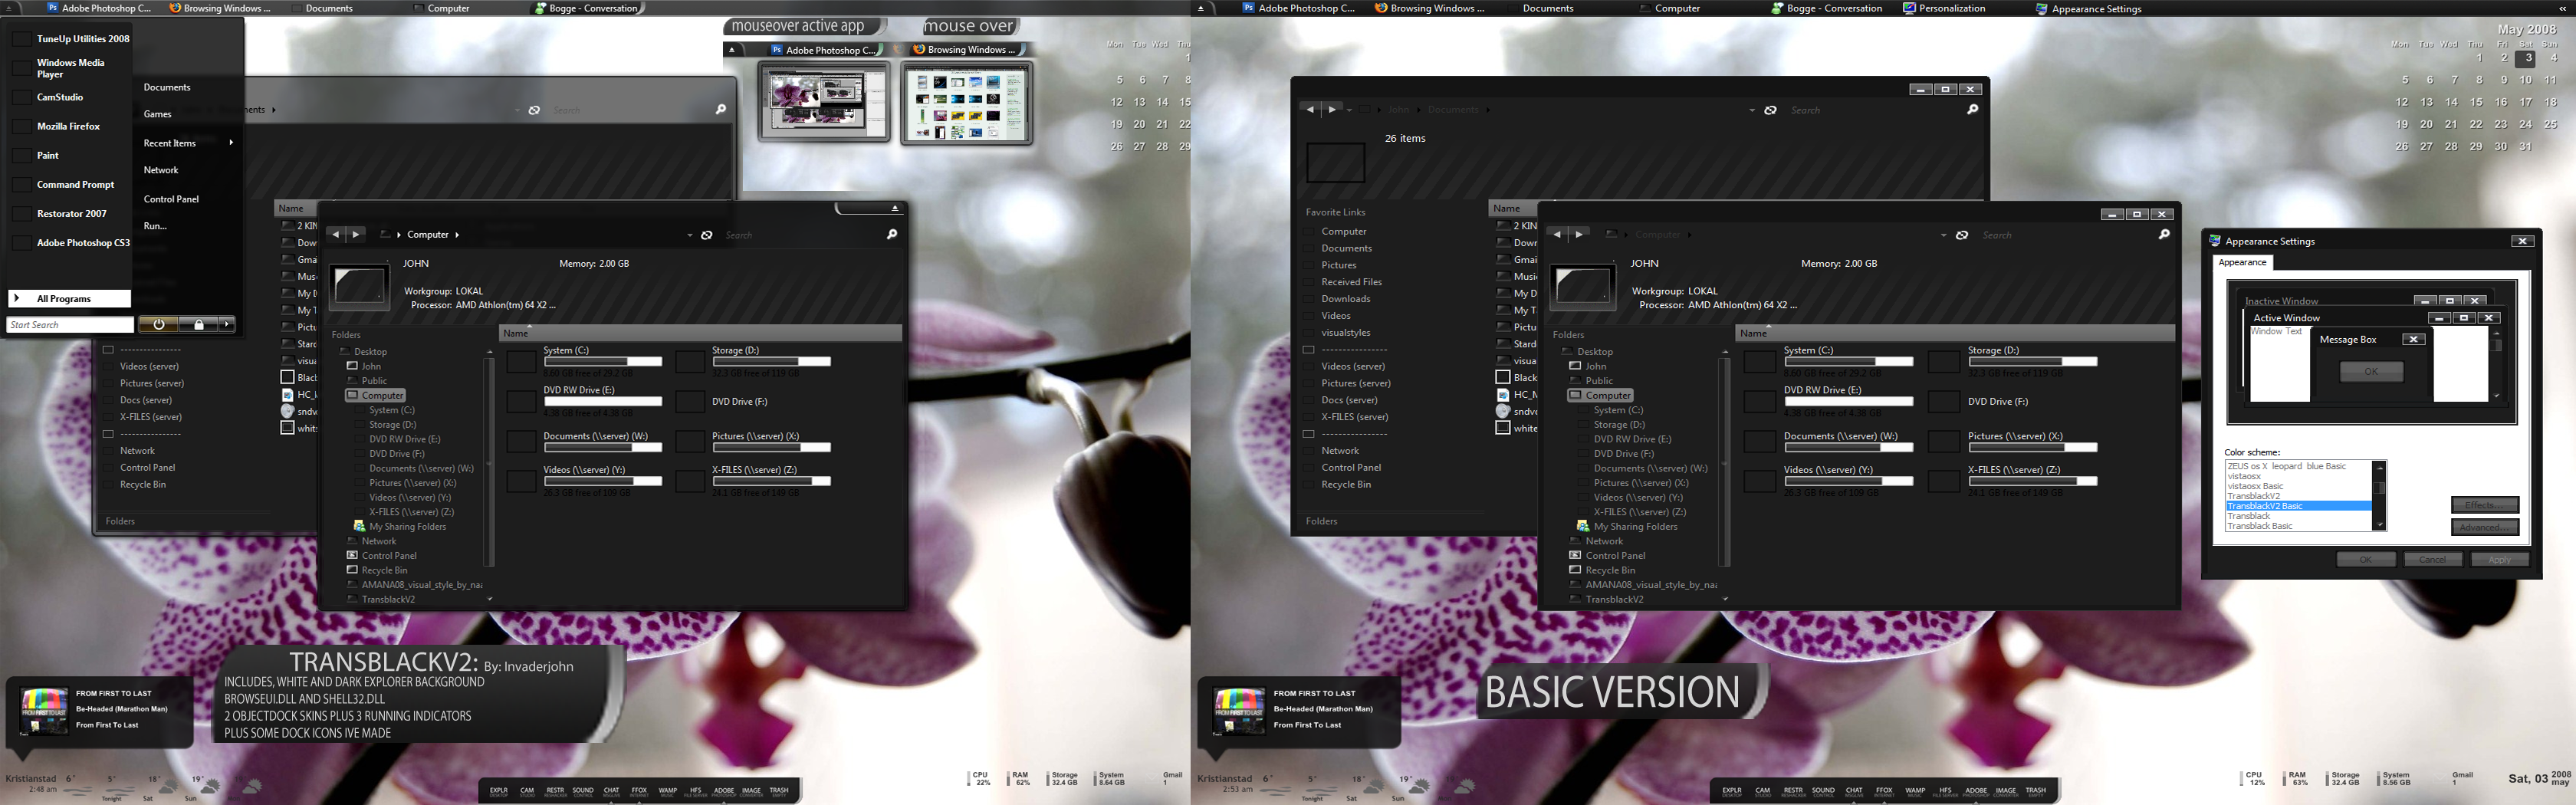The height and width of the screenshot is (805, 2576).
Task: Open EXPLR icon in left desktop dock
Action: pyautogui.click(x=499, y=791)
